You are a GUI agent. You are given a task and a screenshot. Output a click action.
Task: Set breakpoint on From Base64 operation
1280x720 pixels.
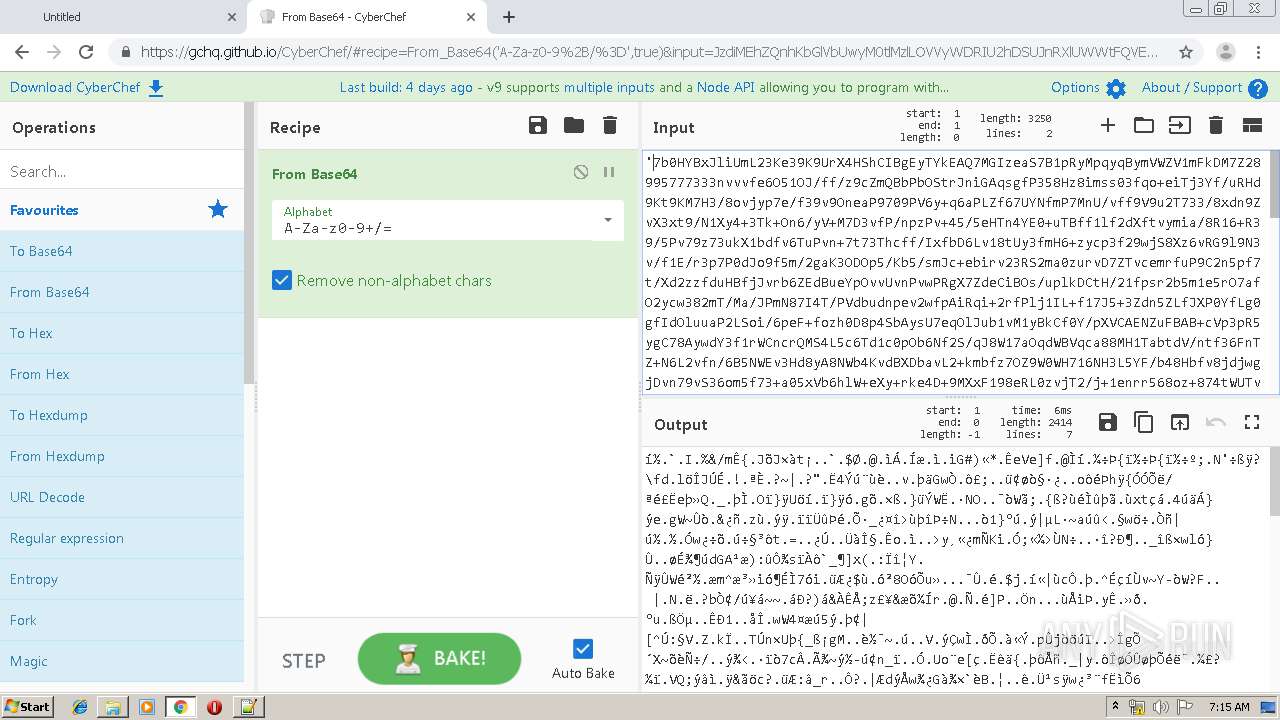point(609,172)
